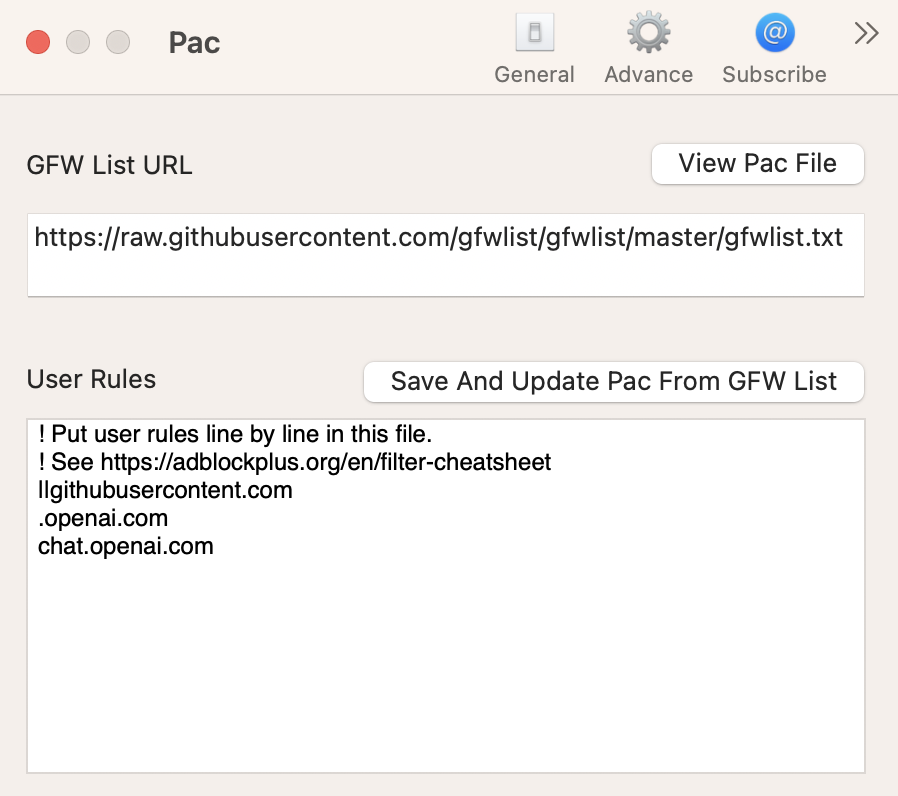The height and width of the screenshot is (796, 898).
Task: Click into the GFW List URL field
Action: (x=445, y=254)
